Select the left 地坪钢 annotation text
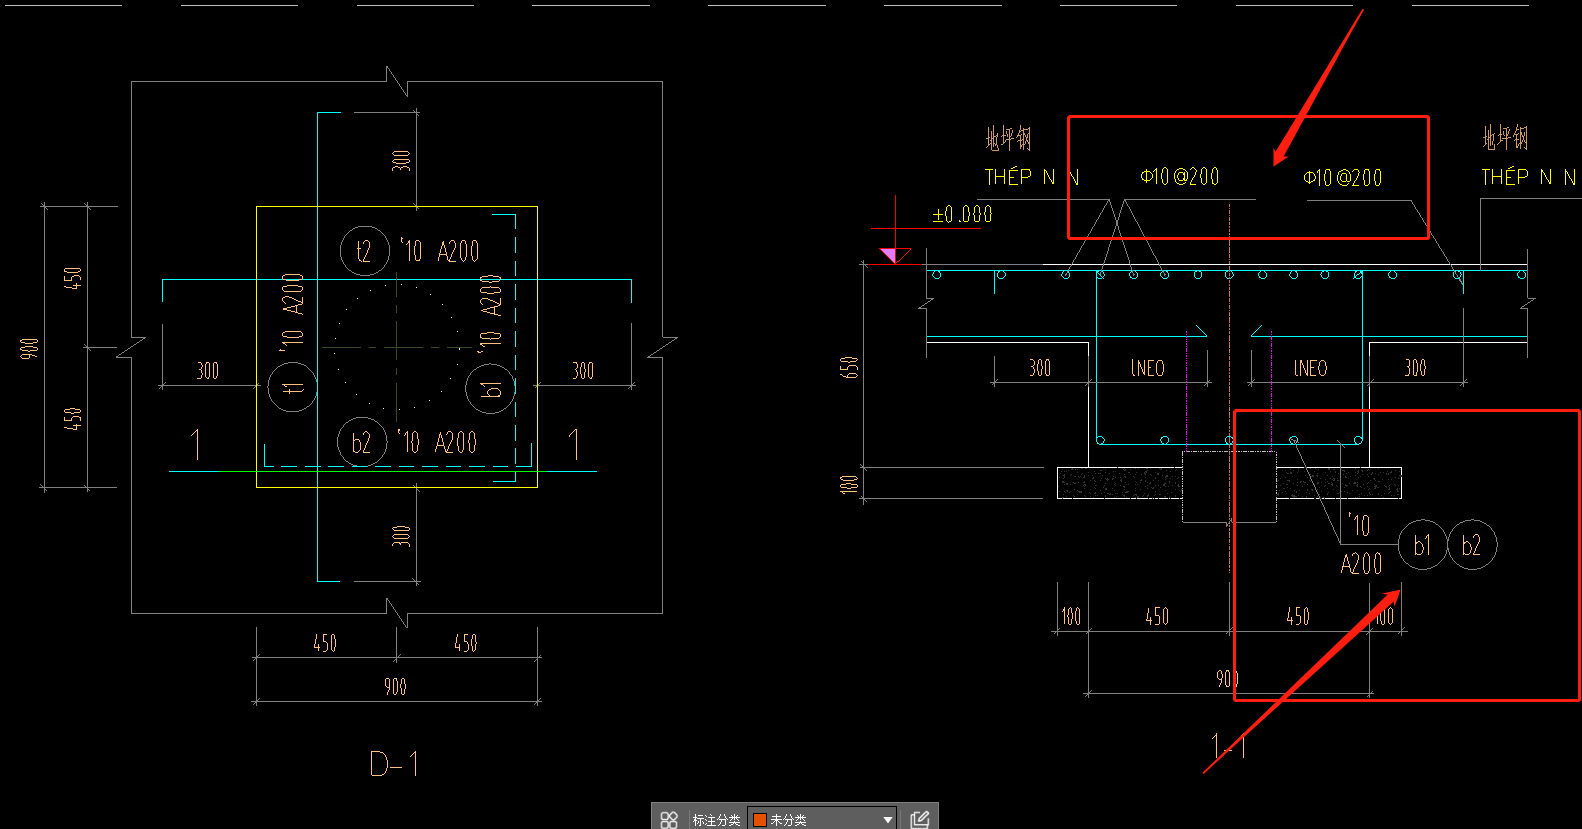The height and width of the screenshot is (829, 1582). click(1008, 138)
